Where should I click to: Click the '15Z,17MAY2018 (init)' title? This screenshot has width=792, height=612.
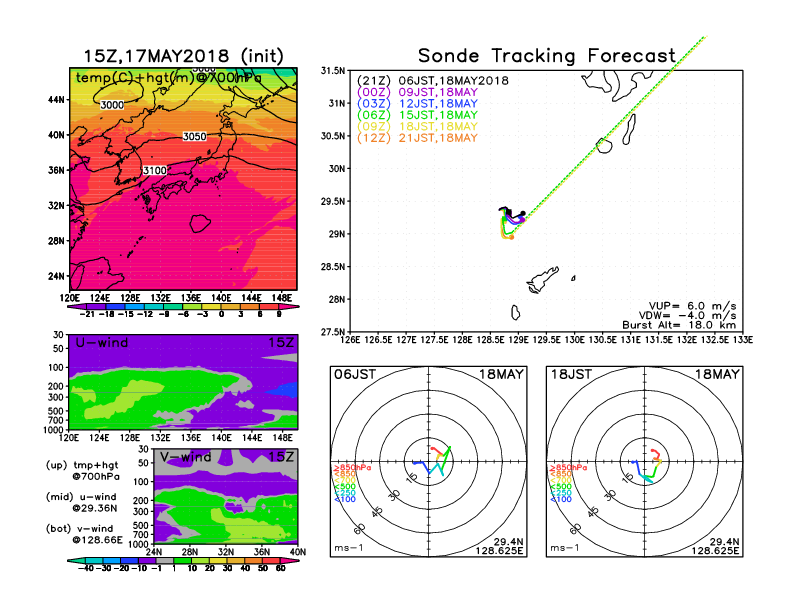[183, 56]
